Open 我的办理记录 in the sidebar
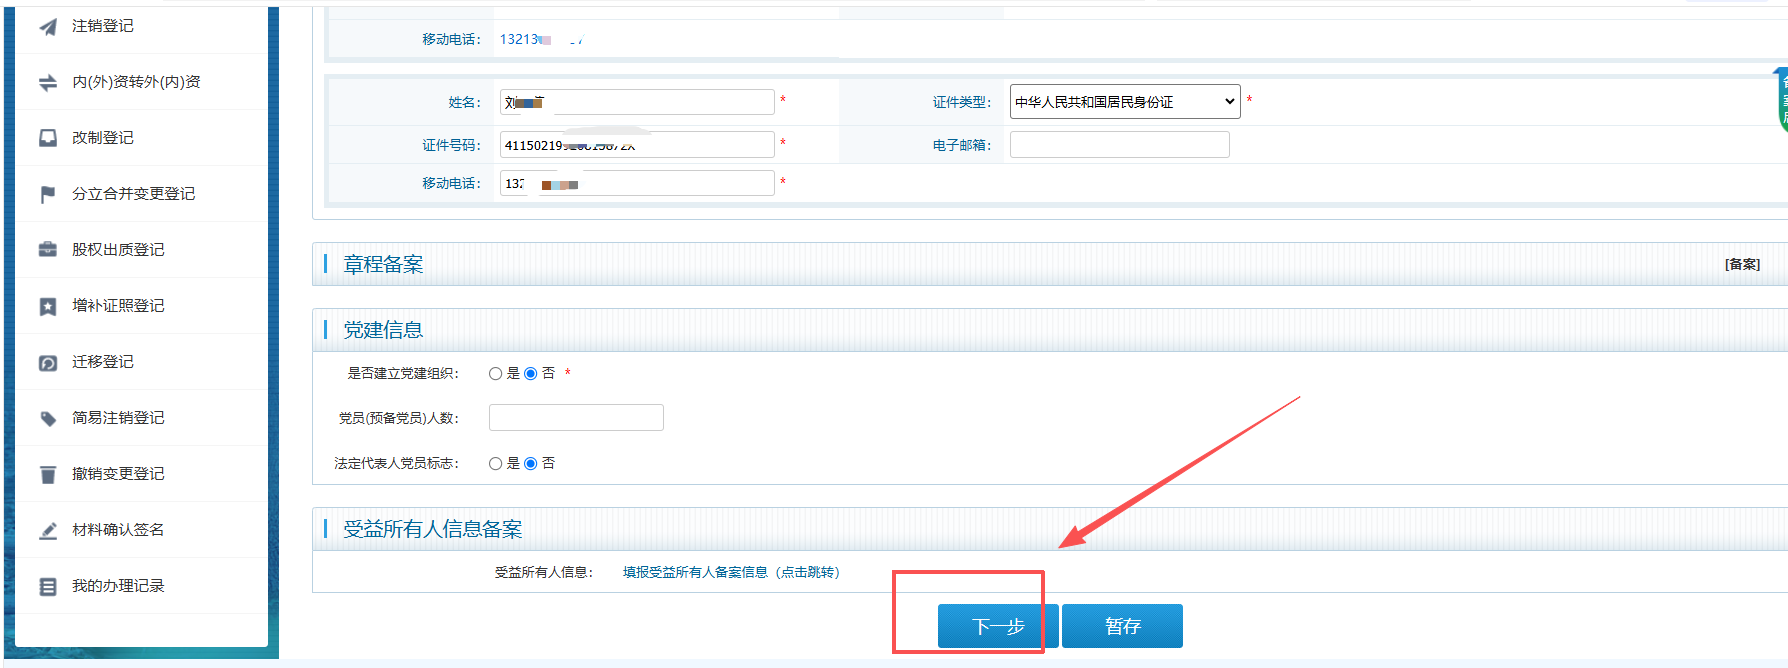The height and width of the screenshot is (668, 1788). [118, 586]
